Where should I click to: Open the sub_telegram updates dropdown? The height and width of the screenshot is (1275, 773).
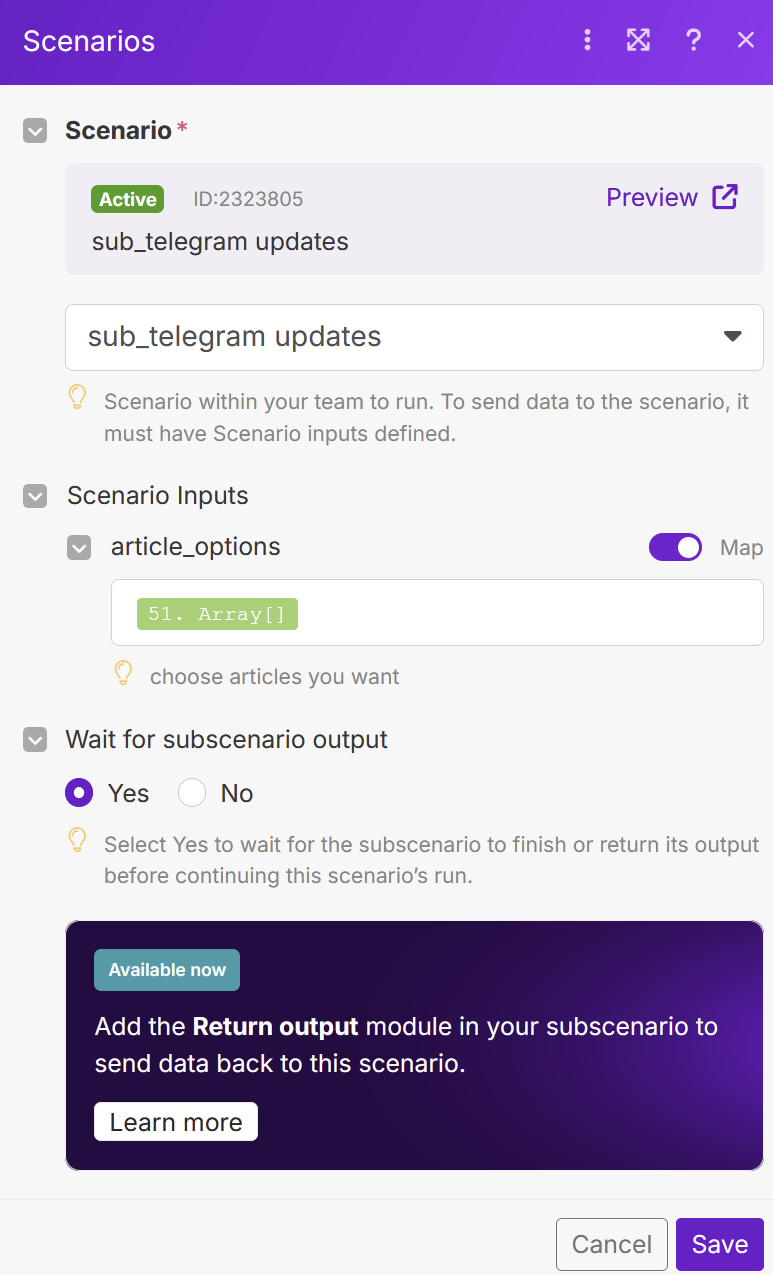[x=414, y=337]
